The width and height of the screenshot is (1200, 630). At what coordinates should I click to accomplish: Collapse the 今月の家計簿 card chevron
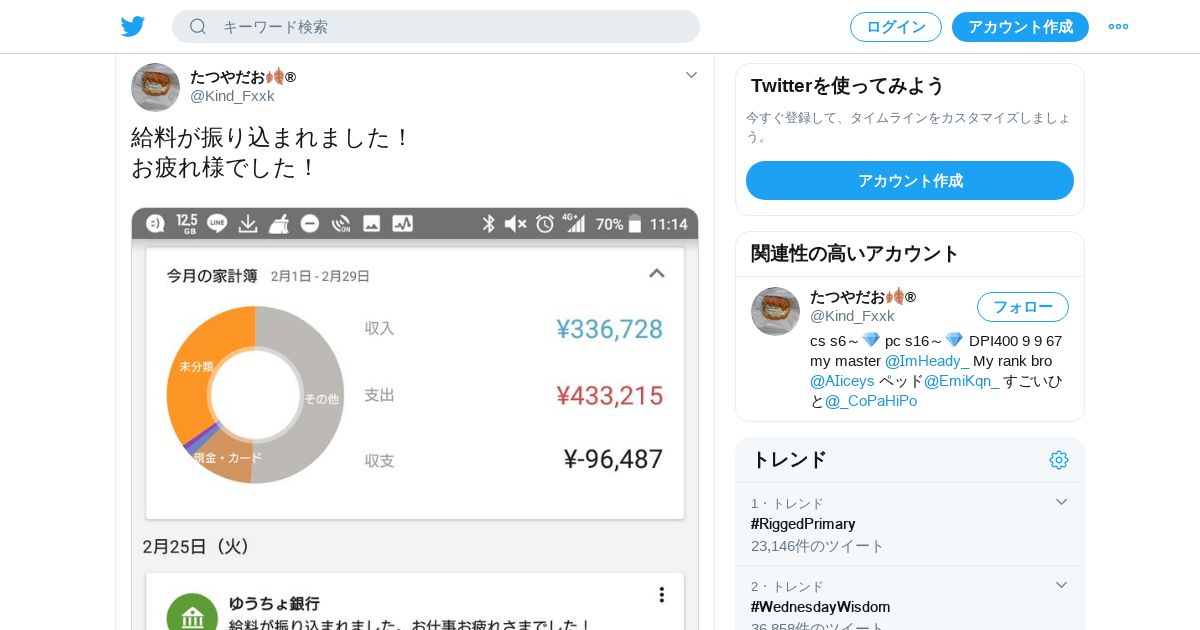pos(657,274)
